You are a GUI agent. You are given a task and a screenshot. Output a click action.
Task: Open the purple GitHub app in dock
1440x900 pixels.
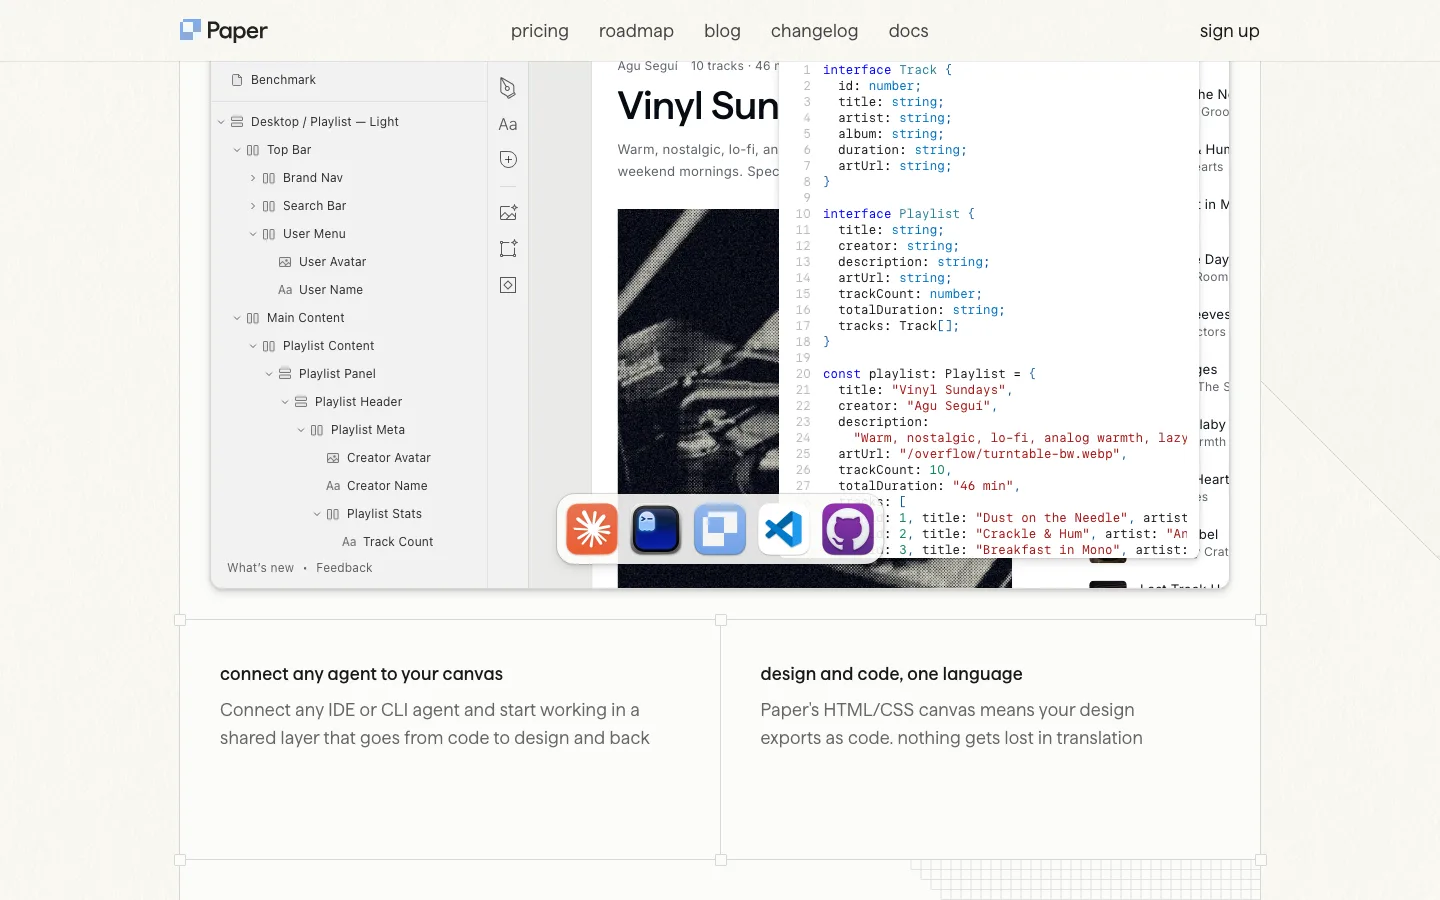[x=848, y=529]
